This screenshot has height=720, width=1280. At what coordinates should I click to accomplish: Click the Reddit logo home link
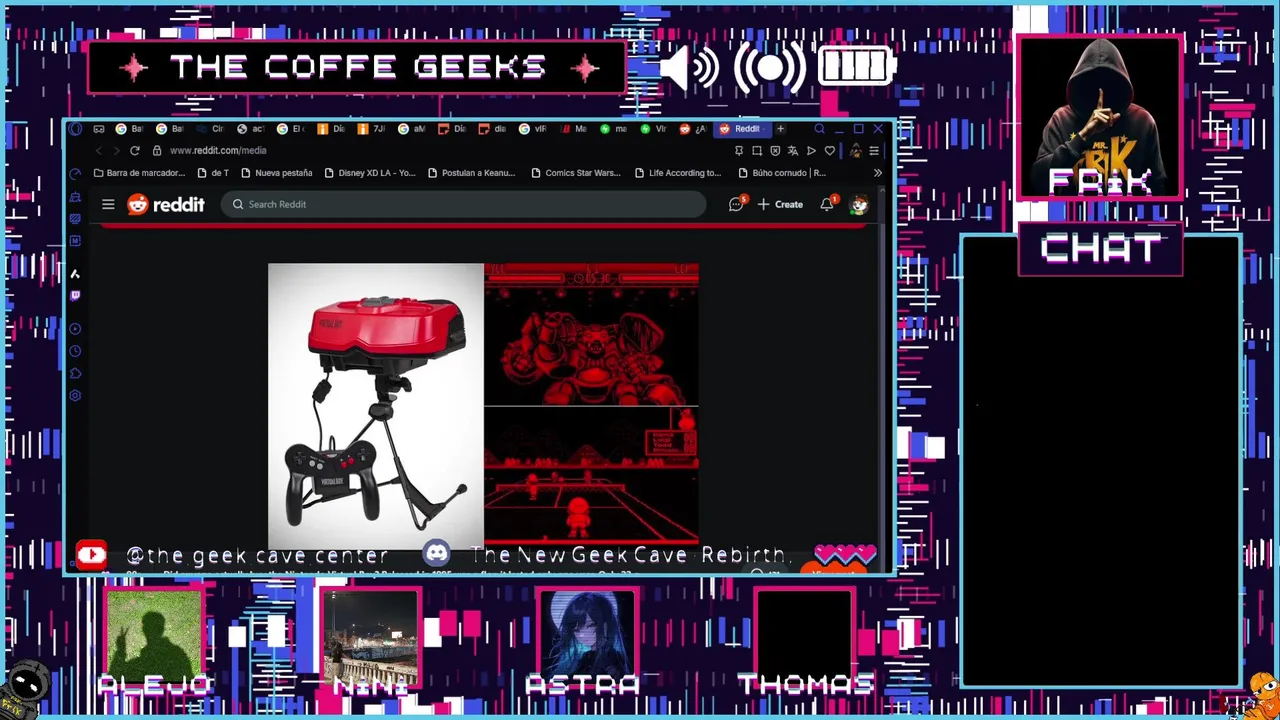pos(166,204)
